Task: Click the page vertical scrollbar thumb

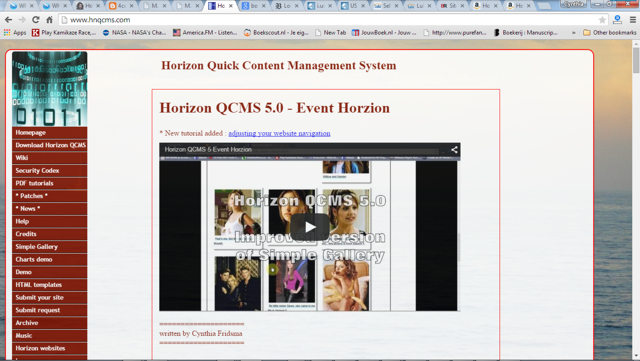Action: point(636,59)
